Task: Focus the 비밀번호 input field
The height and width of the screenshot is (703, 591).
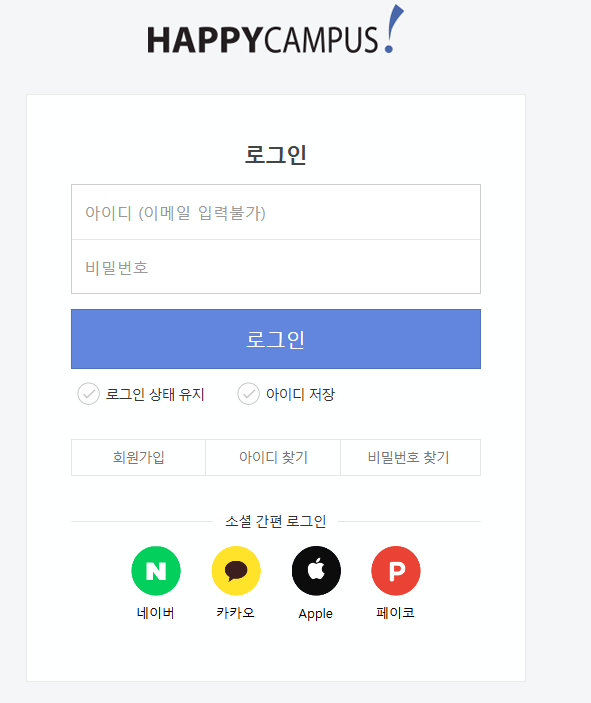Action: click(276, 267)
